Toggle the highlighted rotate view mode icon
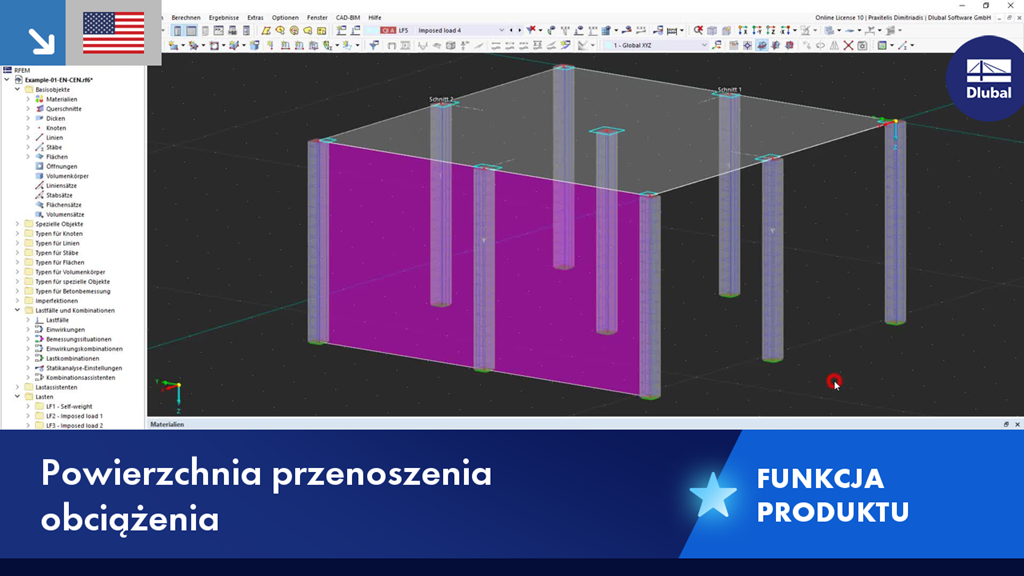1024x576 pixels. coord(761,45)
